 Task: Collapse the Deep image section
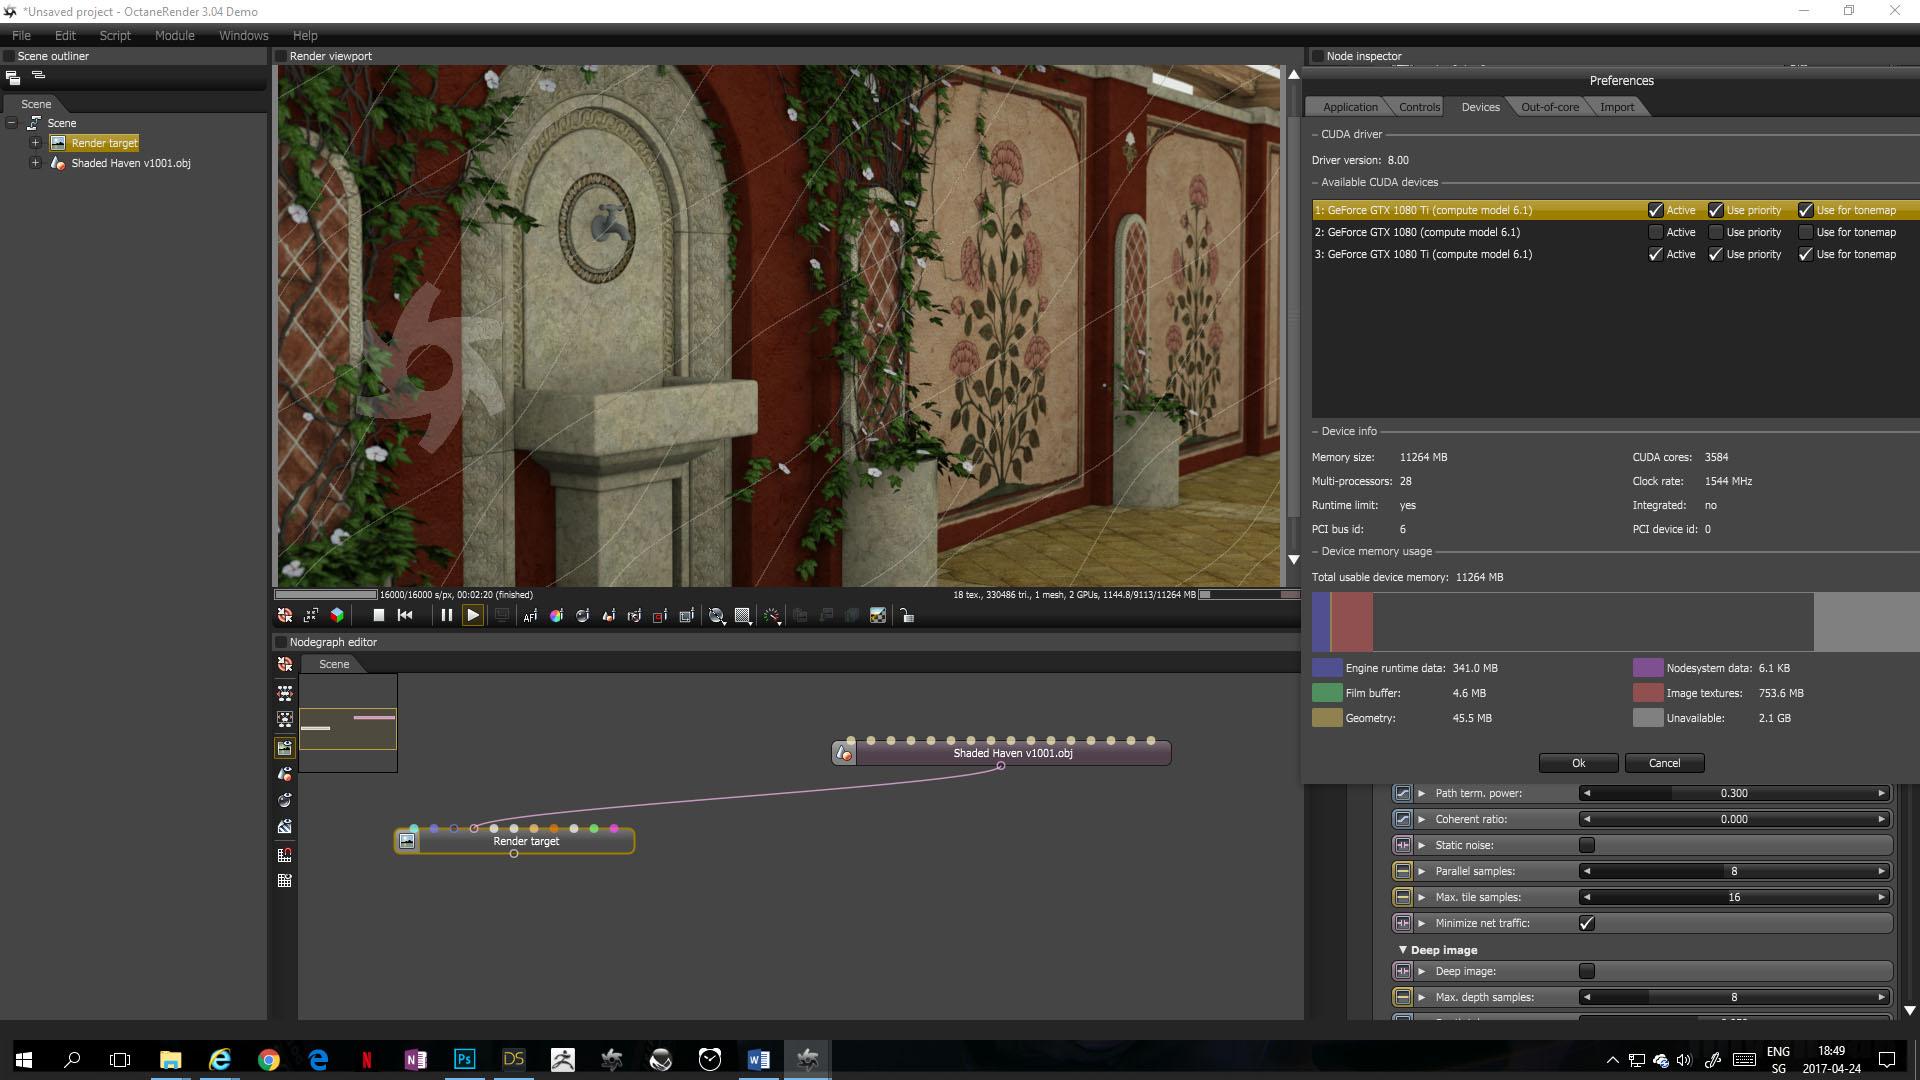point(1402,950)
